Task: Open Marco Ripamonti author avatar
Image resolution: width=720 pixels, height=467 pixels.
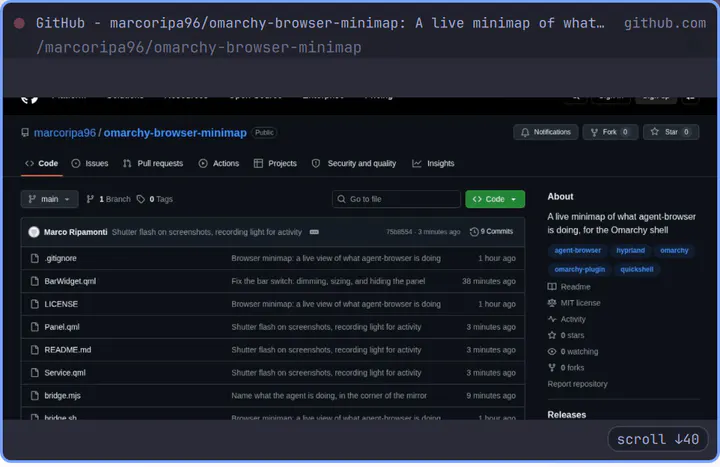Action: tap(34, 232)
